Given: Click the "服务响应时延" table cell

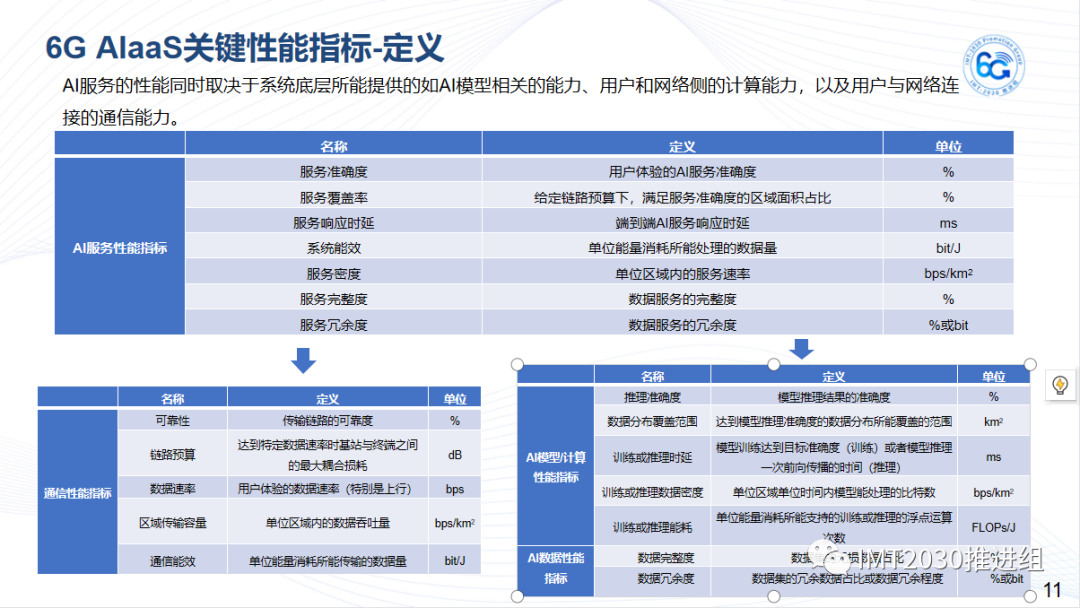Looking at the screenshot, I should [333, 222].
